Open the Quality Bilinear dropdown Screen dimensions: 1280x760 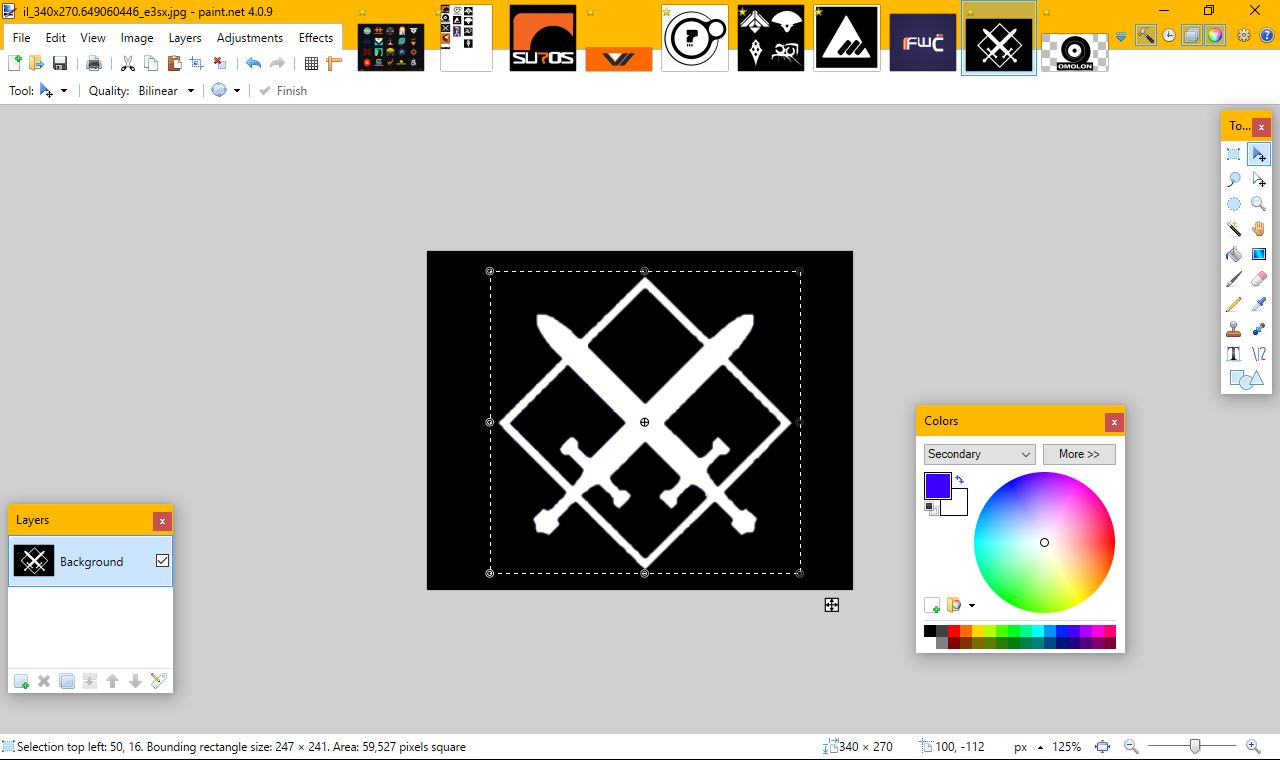[x=166, y=90]
